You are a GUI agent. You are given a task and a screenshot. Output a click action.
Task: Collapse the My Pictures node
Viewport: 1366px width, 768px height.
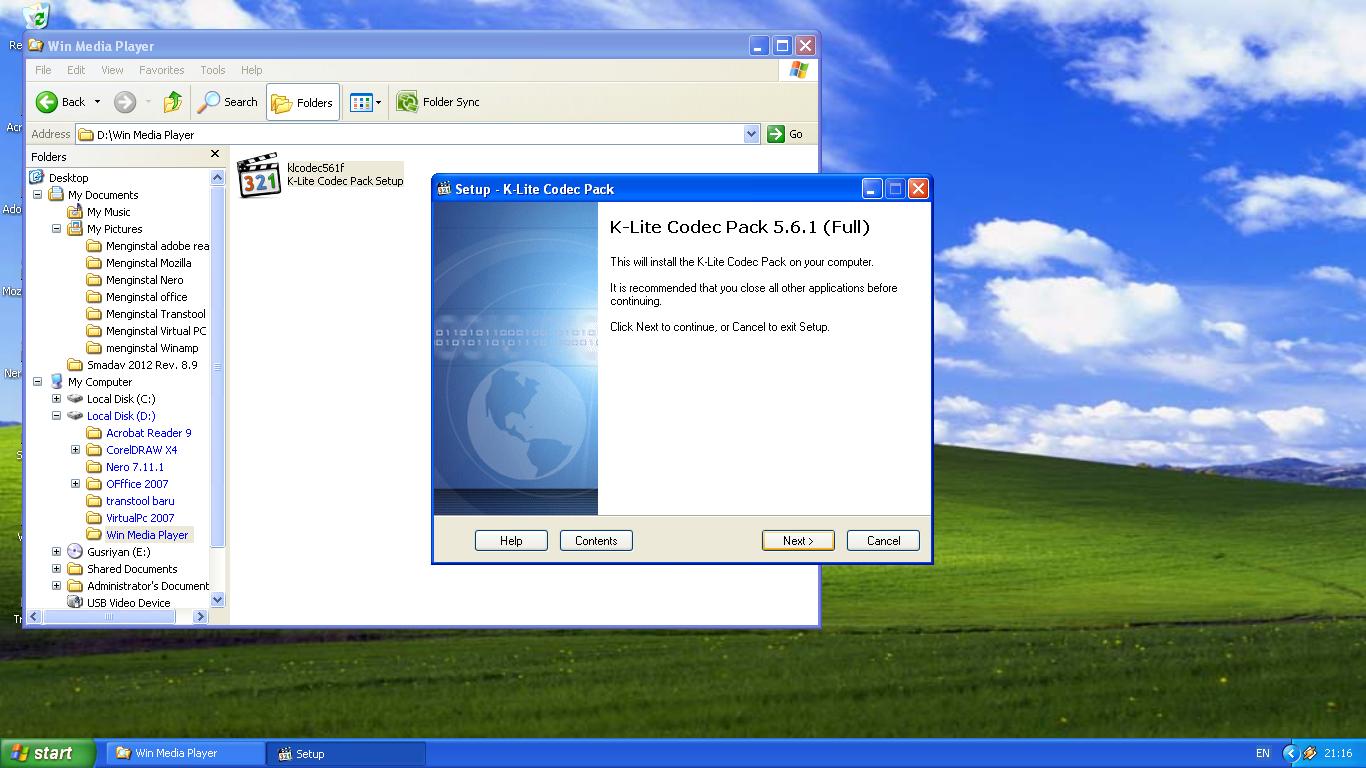pyautogui.click(x=57, y=229)
